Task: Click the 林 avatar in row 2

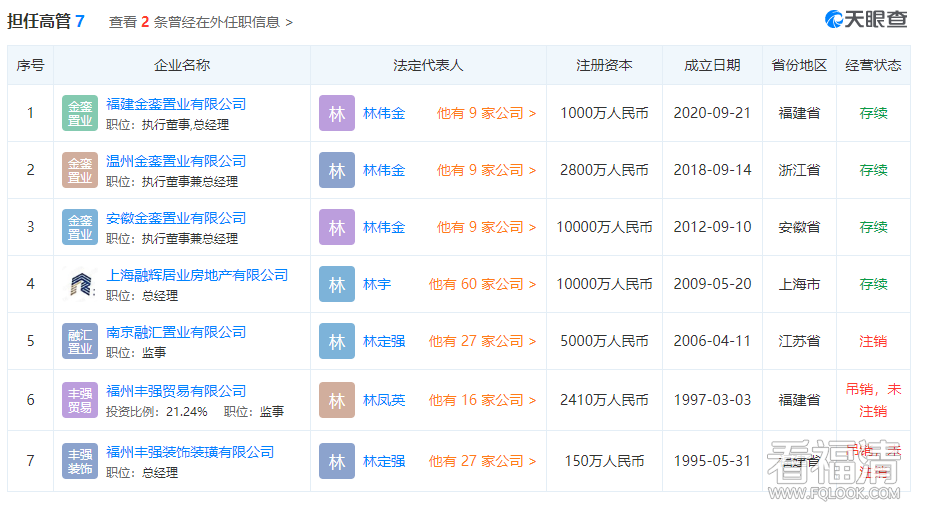Action: [337, 170]
